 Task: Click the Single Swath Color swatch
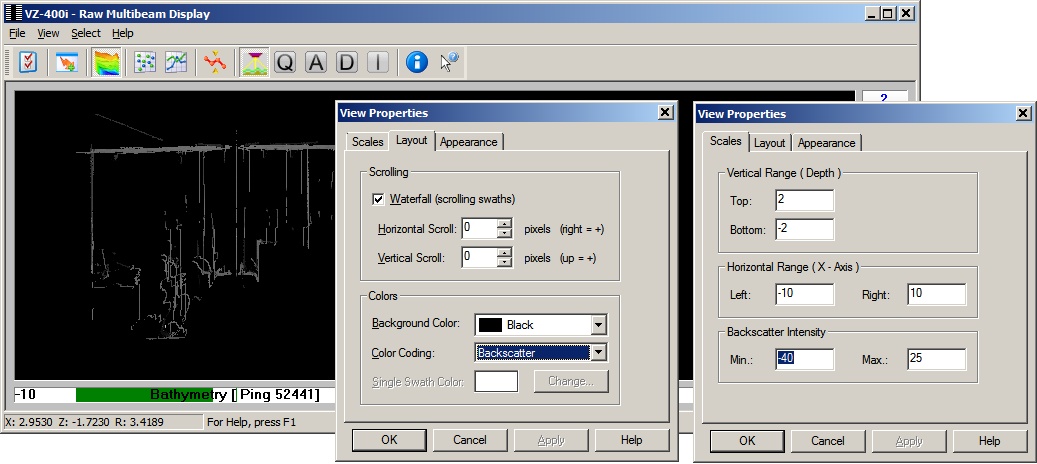[x=496, y=381]
